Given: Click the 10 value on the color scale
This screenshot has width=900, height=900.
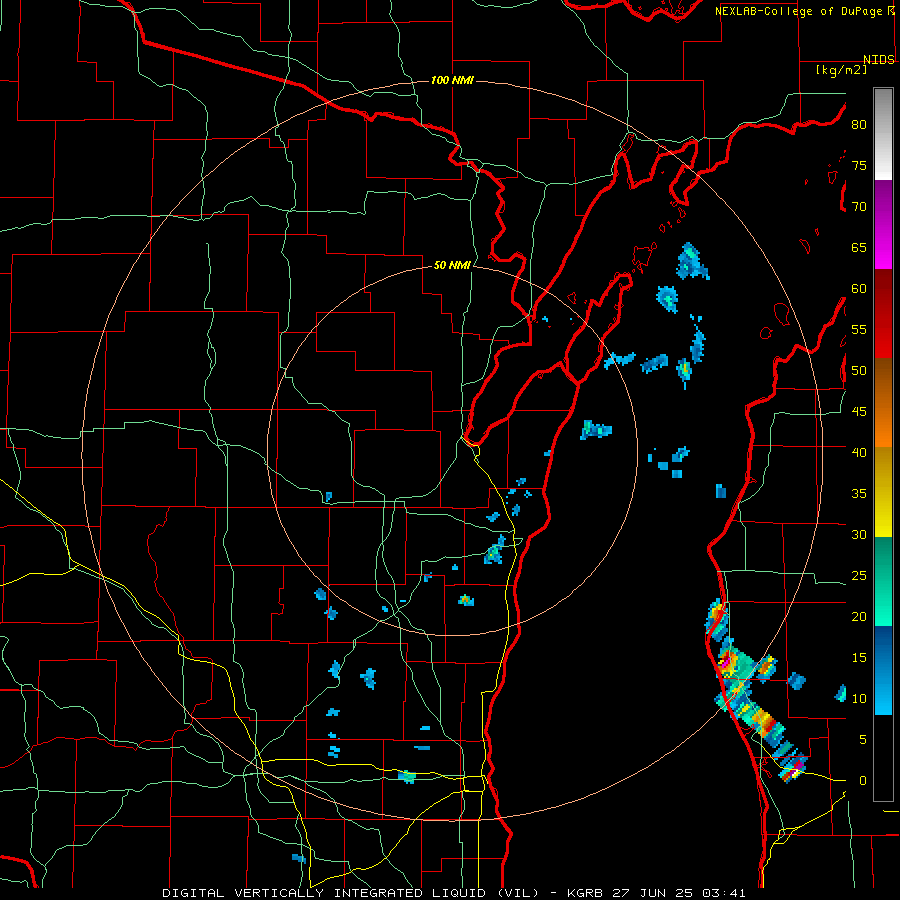Looking at the screenshot, I should pos(859,699).
